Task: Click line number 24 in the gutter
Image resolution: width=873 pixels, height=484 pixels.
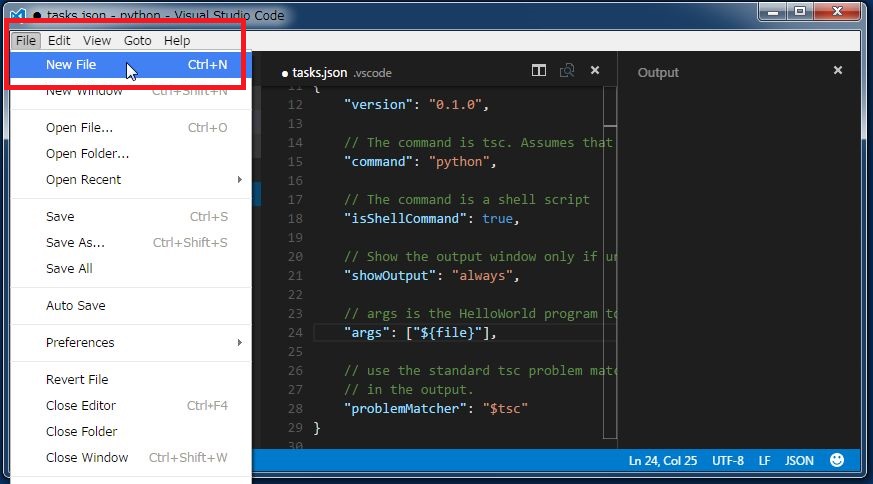Action: [296, 333]
